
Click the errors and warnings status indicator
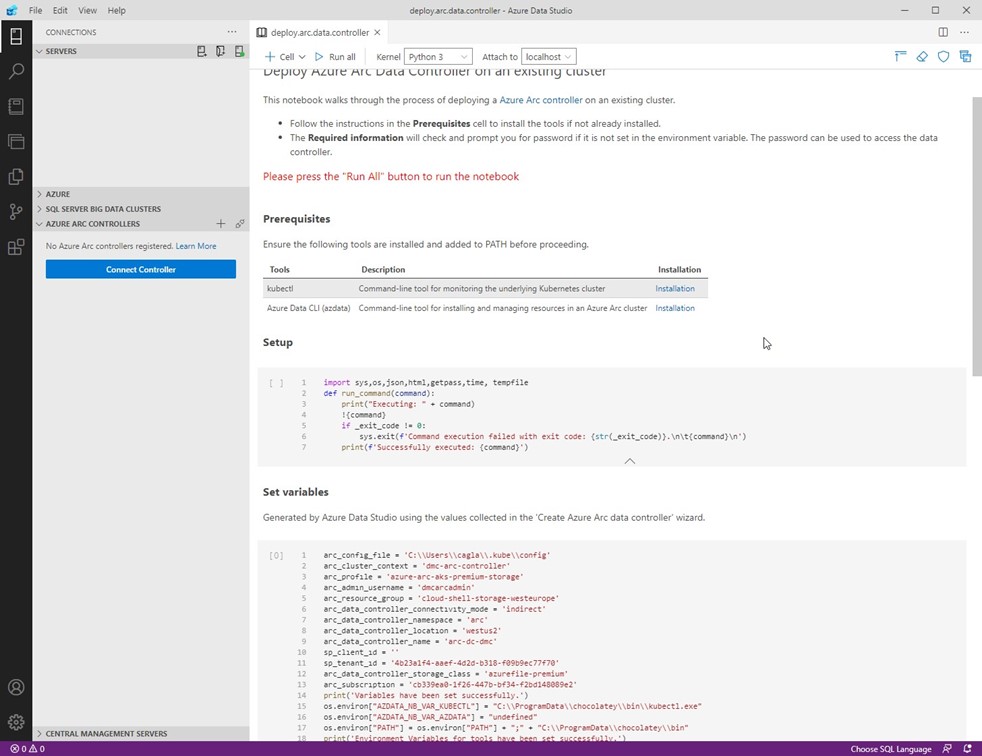tap(28, 748)
